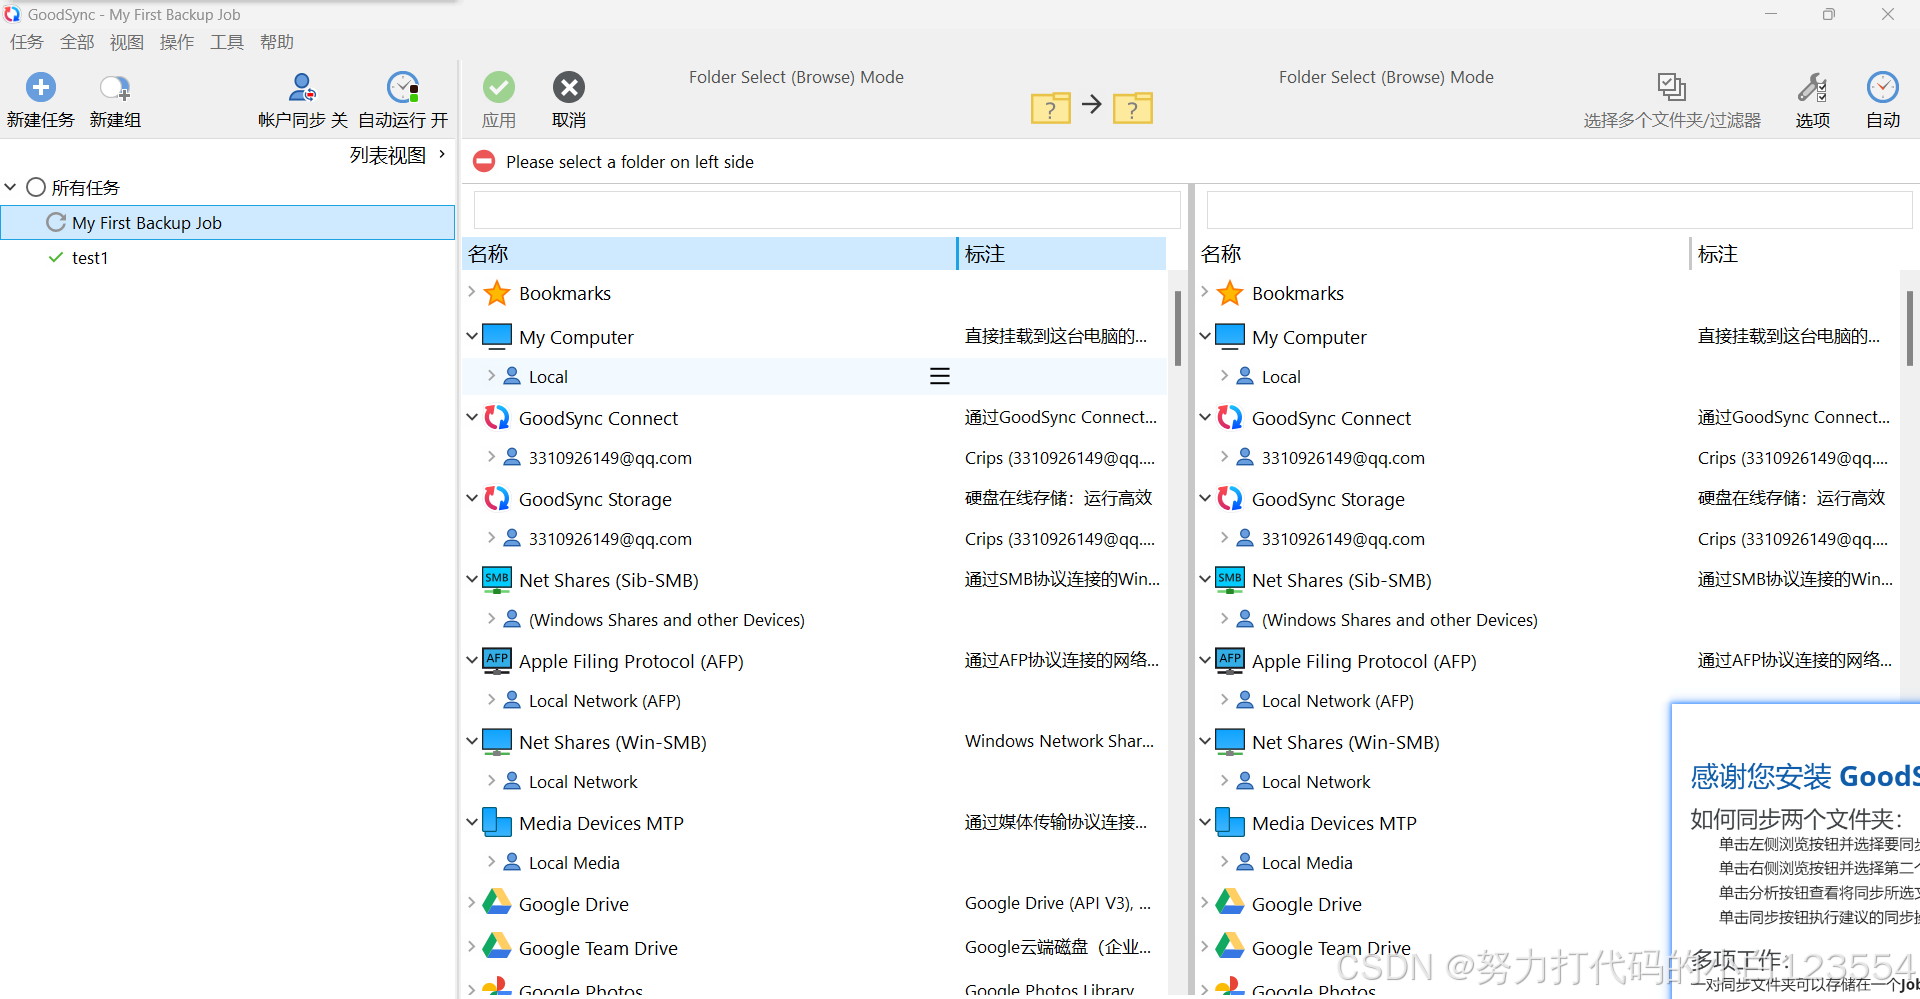Viewport: 1920px width, 999px height.
Task: Open Options (选项) wrench icon
Action: pyautogui.click(x=1812, y=87)
